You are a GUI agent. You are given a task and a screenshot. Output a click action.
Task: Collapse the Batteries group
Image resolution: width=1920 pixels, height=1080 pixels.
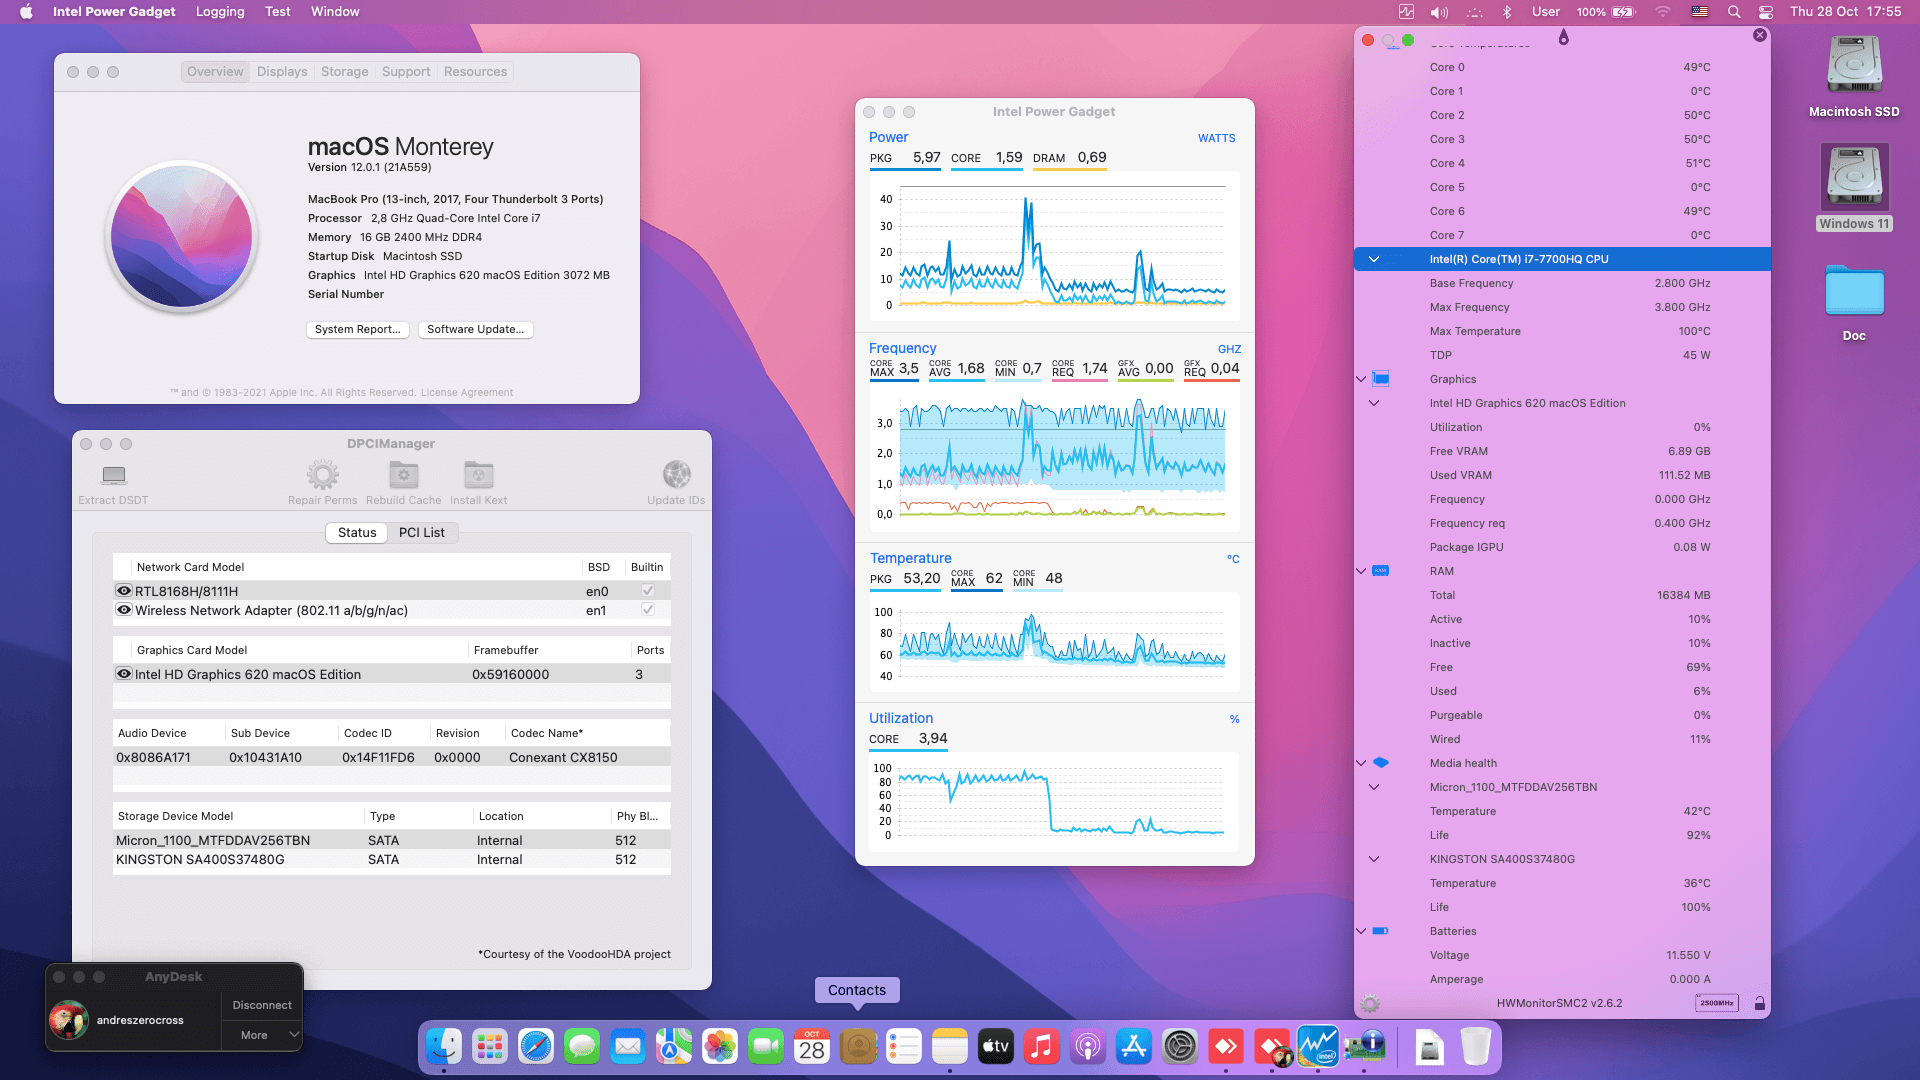(1361, 931)
